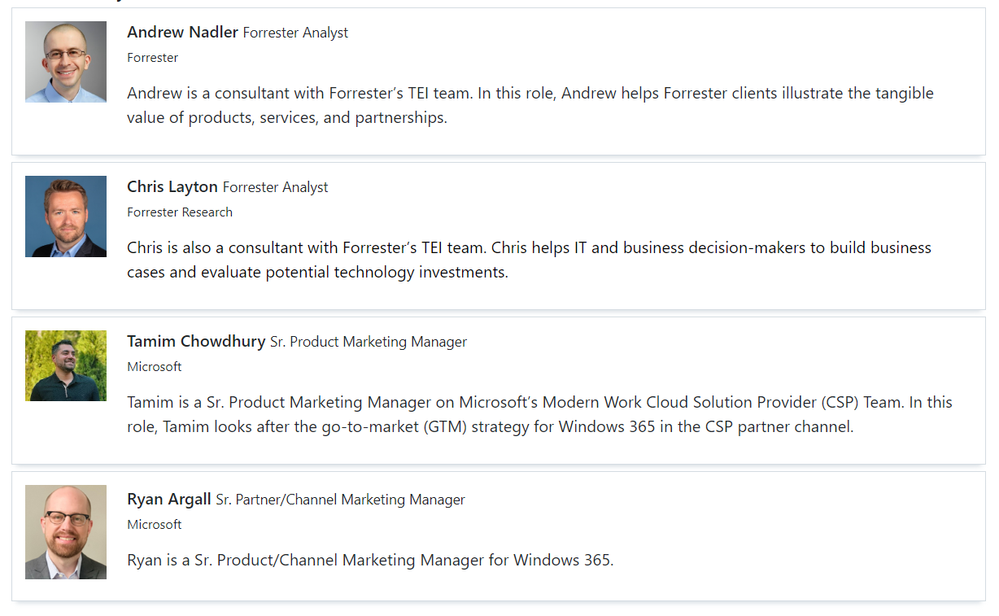This screenshot has height=616, width=999.
Task: Click the Forrester Research company label
Action: (180, 212)
